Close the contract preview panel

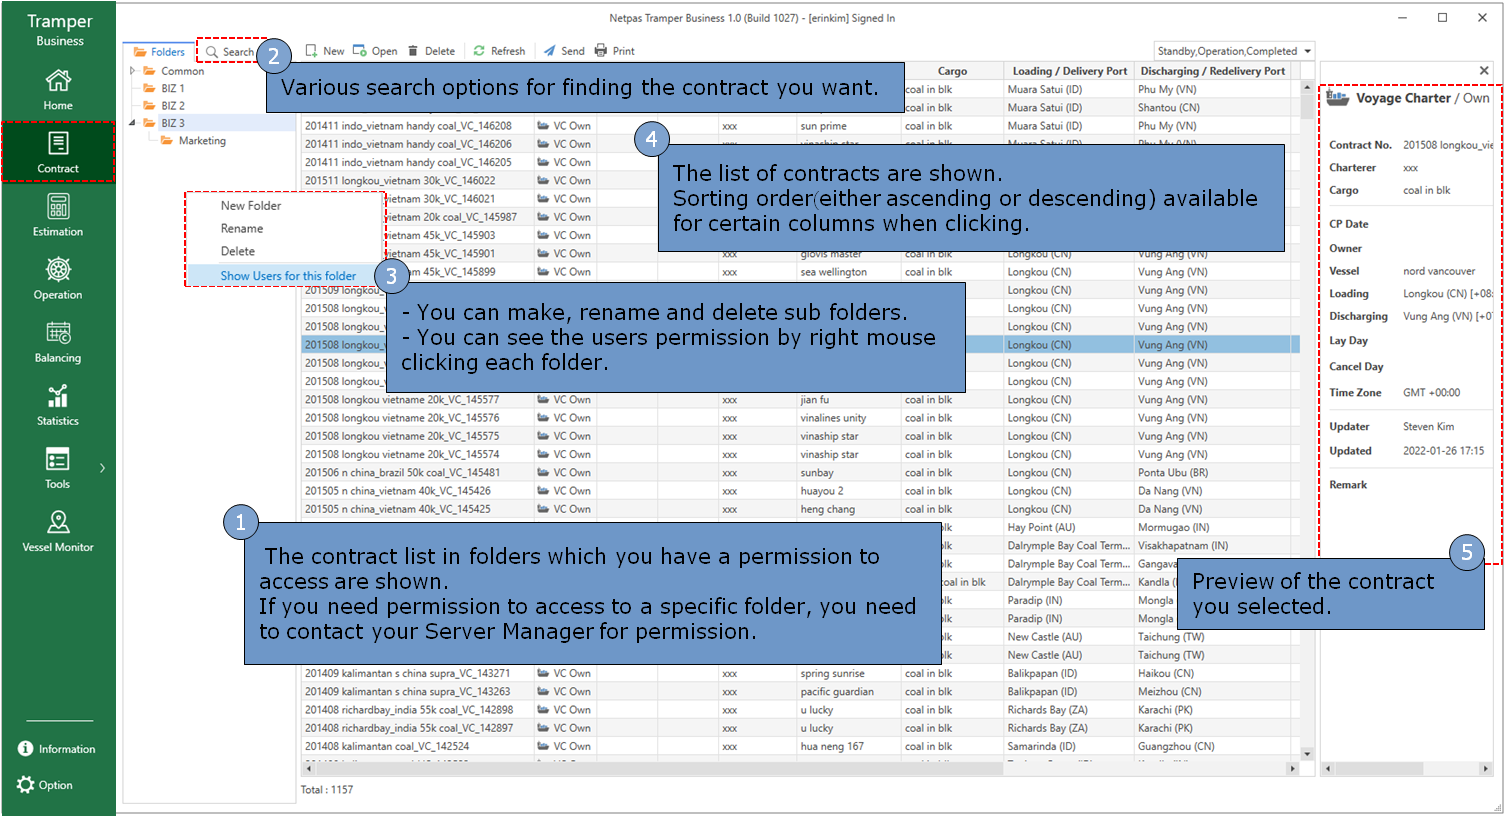[x=1484, y=71]
